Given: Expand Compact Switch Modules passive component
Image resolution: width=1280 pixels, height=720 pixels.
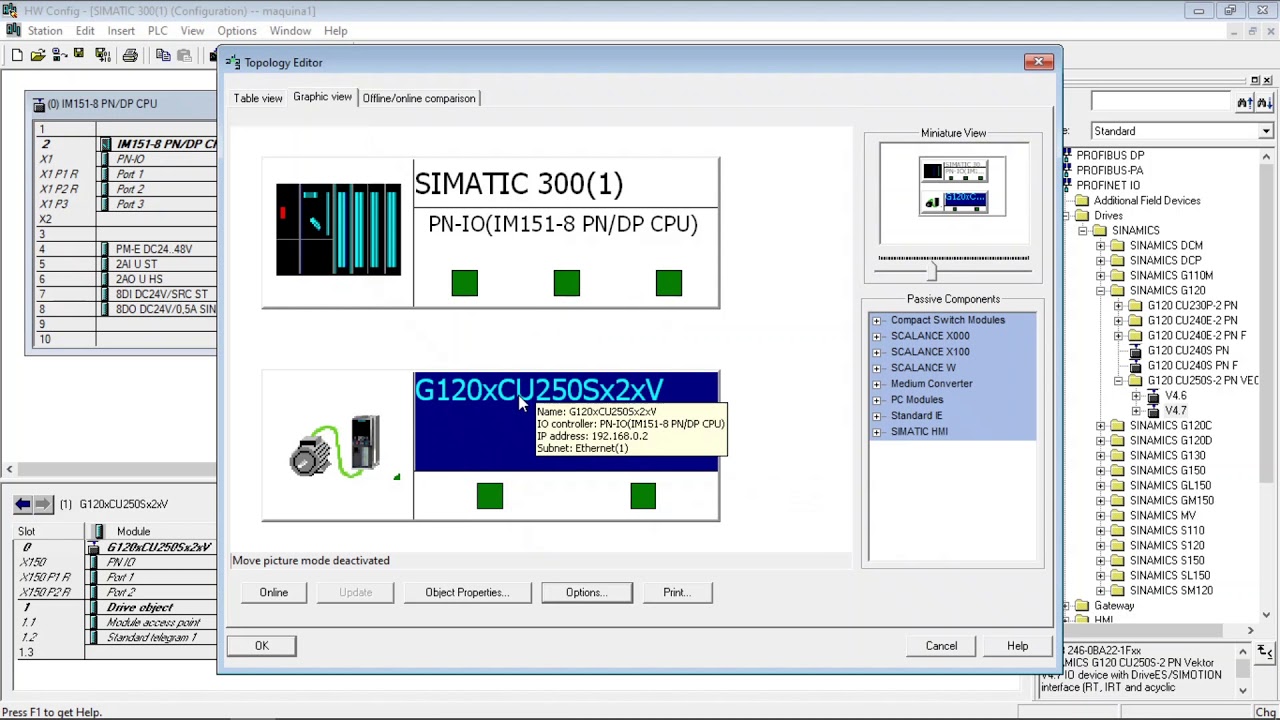Looking at the screenshot, I should [x=877, y=320].
